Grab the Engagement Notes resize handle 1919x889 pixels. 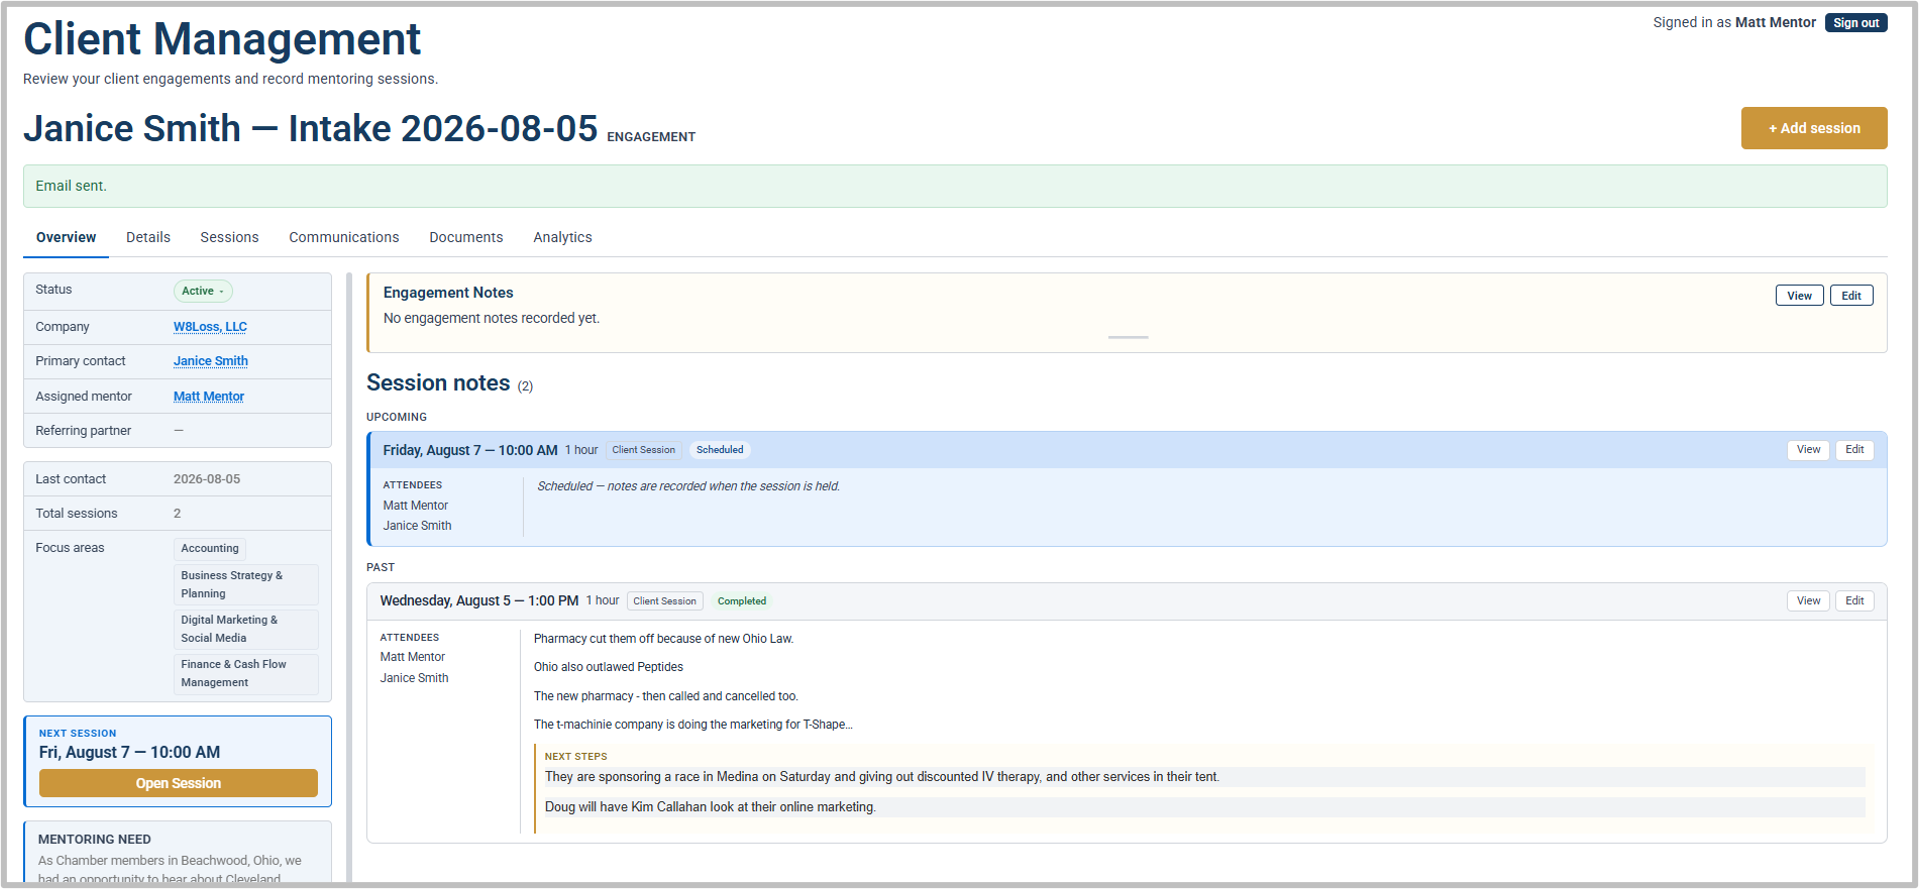click(1128, 338)
